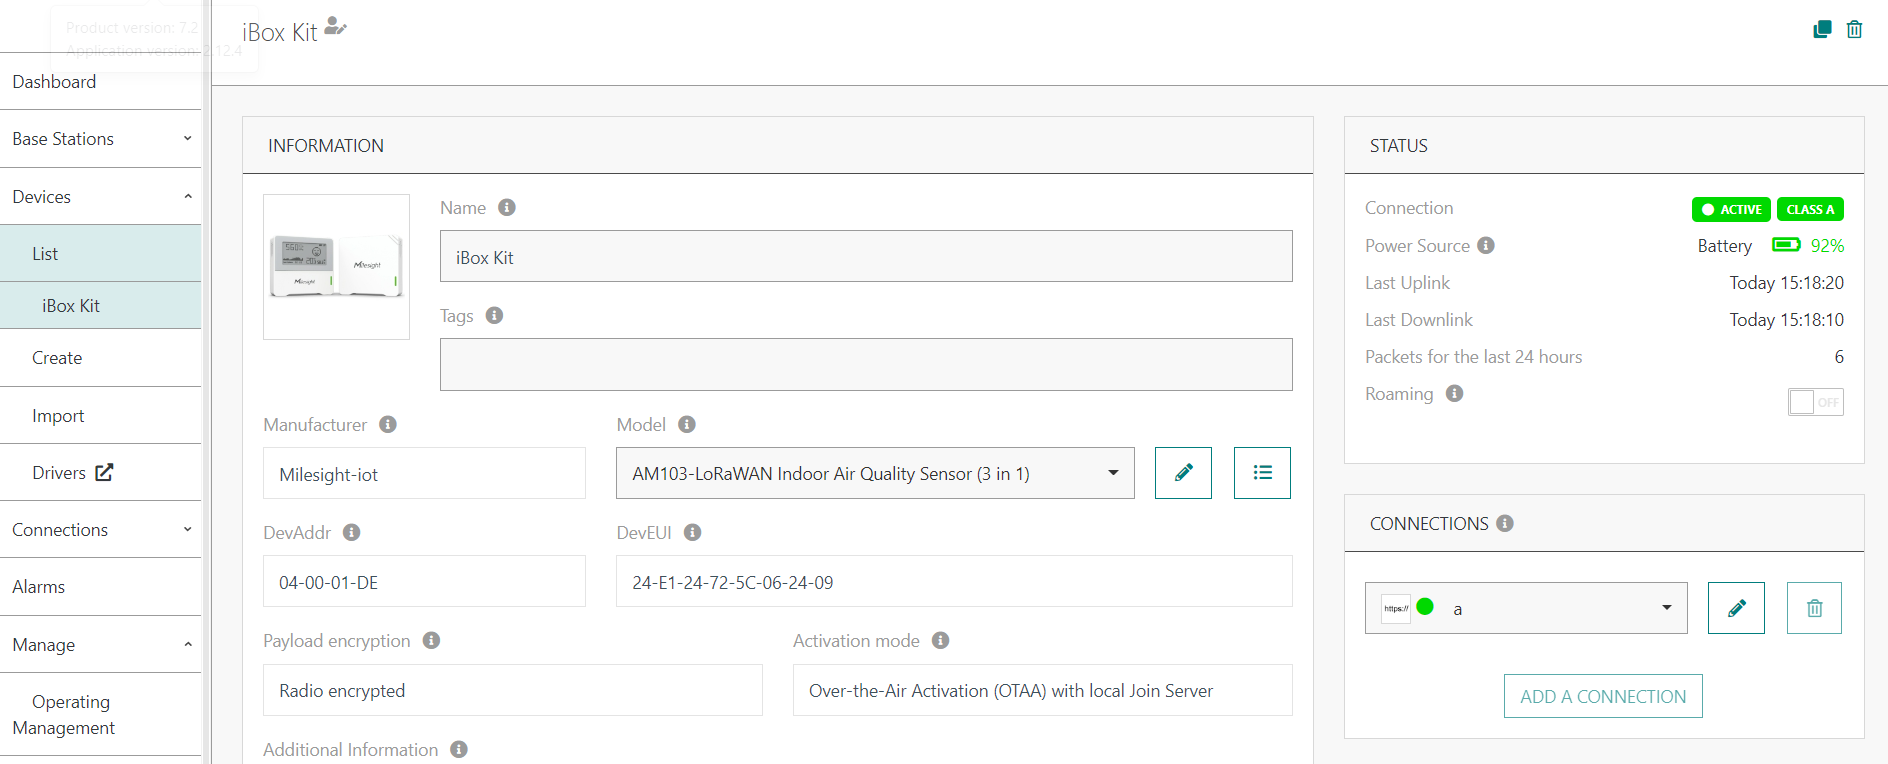Click the info icon next to Power Source
Screen dimensions: 1888x764
1486,246
